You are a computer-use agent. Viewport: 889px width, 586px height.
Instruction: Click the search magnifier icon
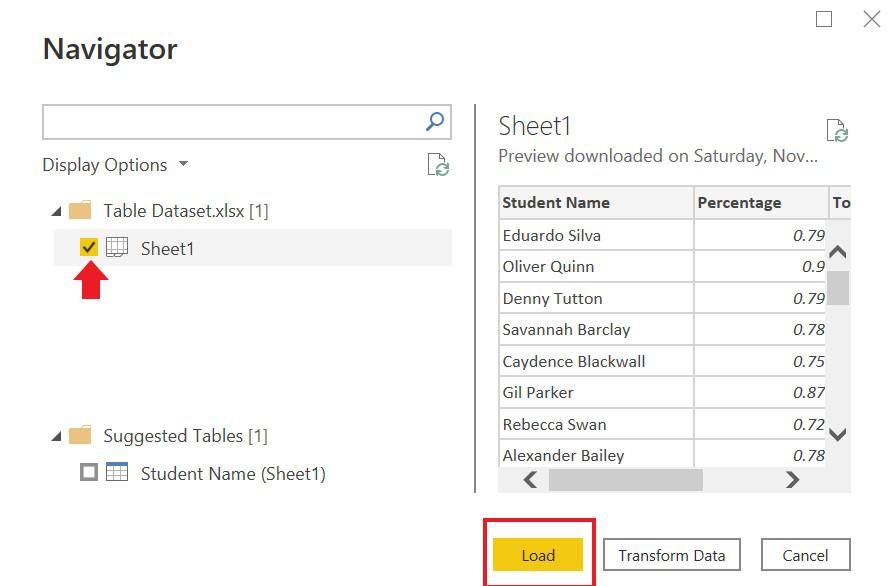(435, 122)
